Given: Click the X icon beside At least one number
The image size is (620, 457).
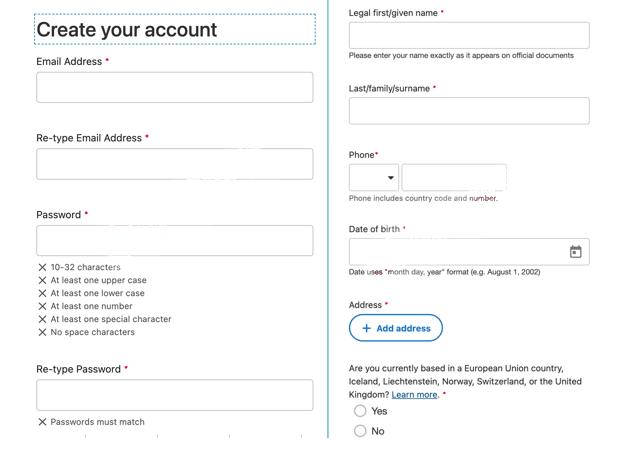Looking at the screenshot, I should point(42,306).
